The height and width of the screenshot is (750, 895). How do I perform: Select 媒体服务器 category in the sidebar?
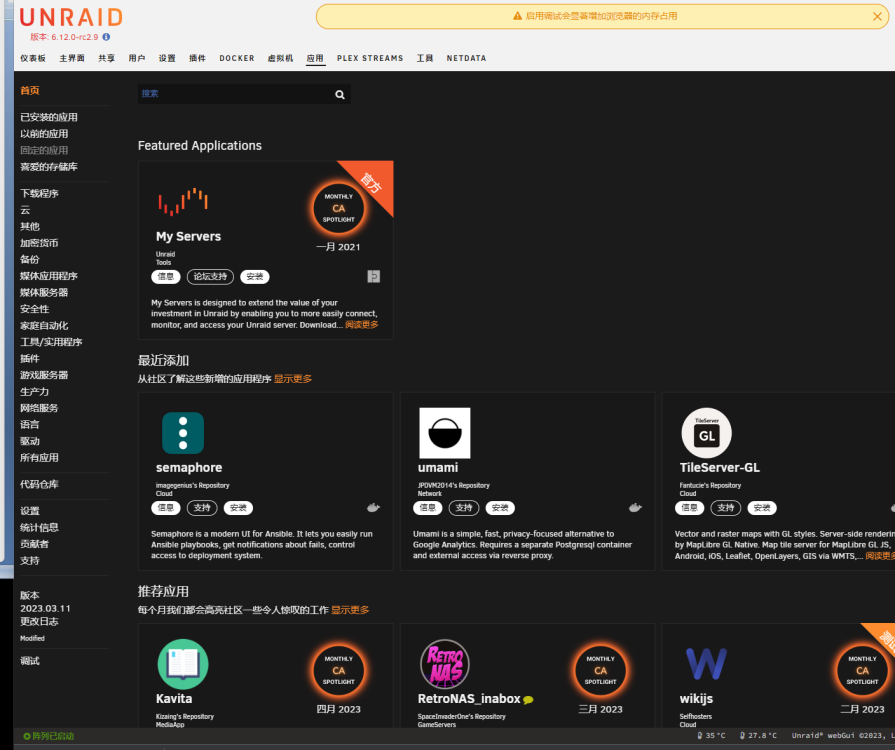pos(44,293)
